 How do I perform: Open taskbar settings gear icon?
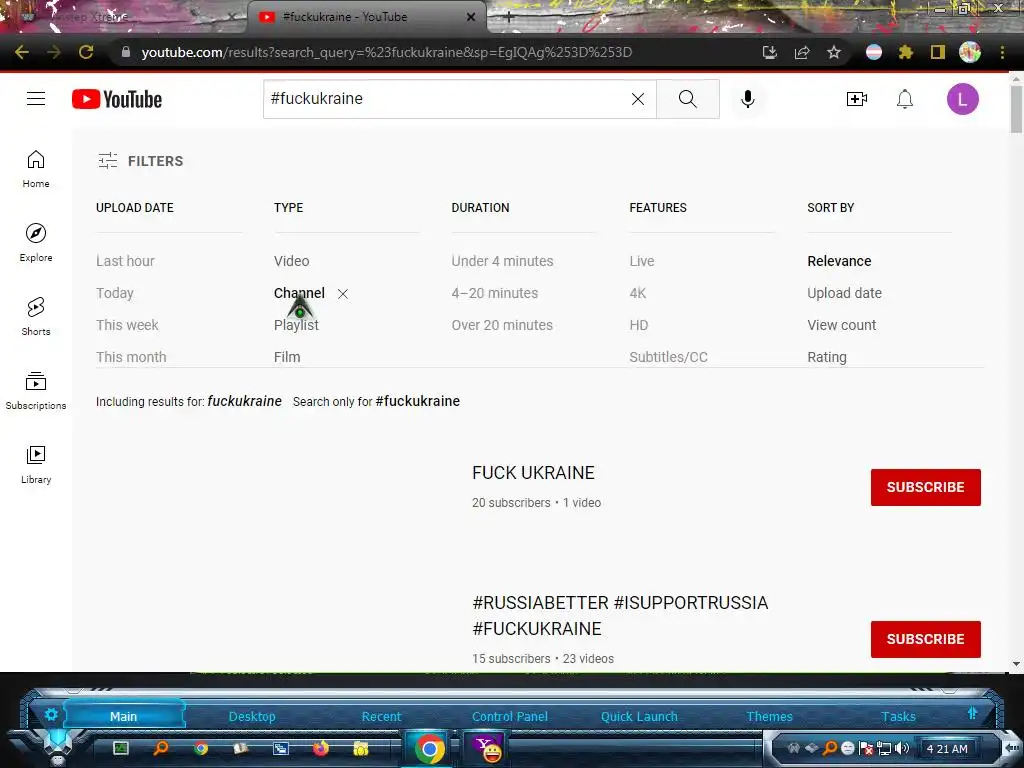(x=51, y=714)
